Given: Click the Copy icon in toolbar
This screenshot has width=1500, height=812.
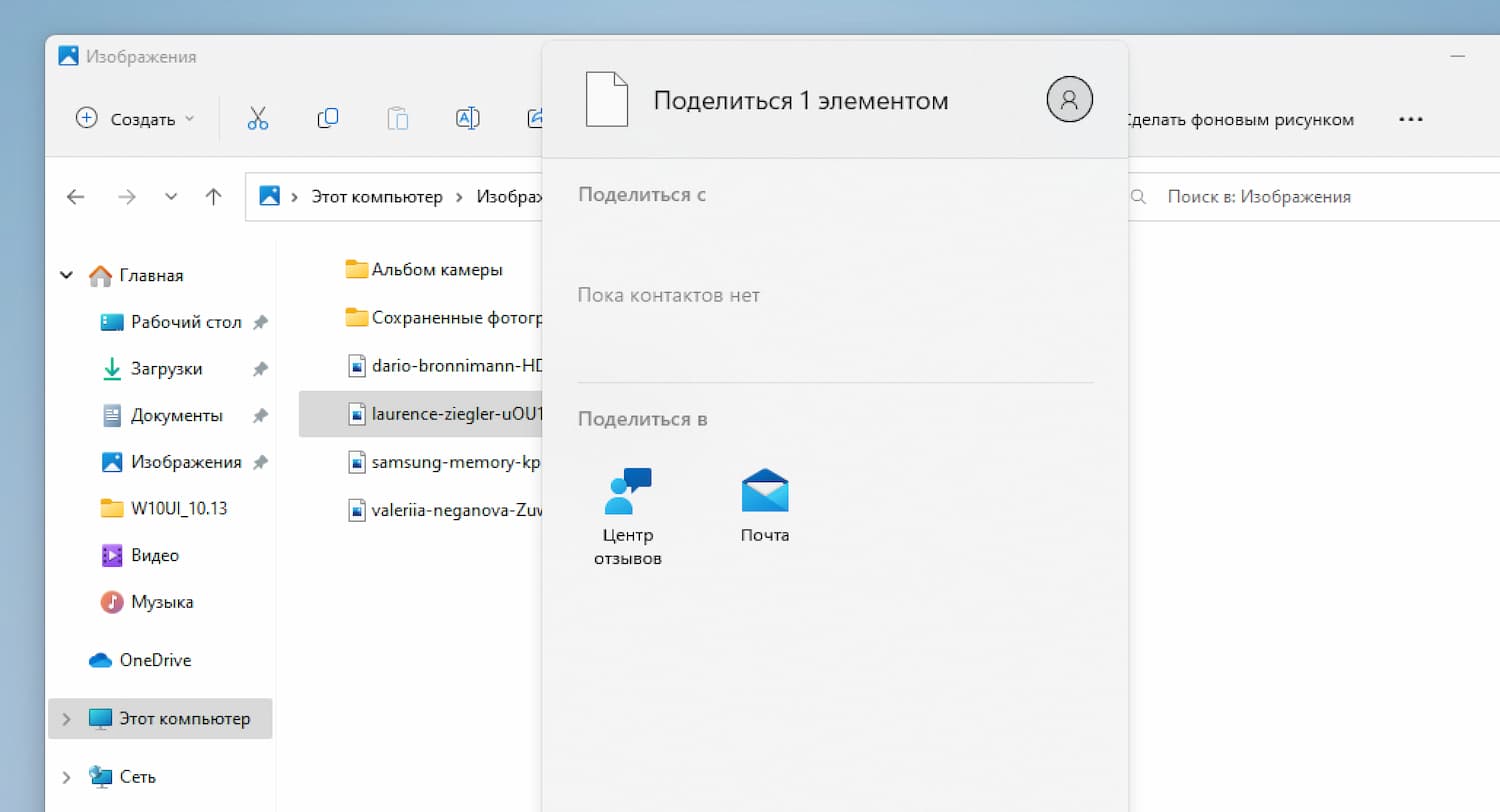Looking at the screenshot, I should pyautogui.click(x=328, y=119).
